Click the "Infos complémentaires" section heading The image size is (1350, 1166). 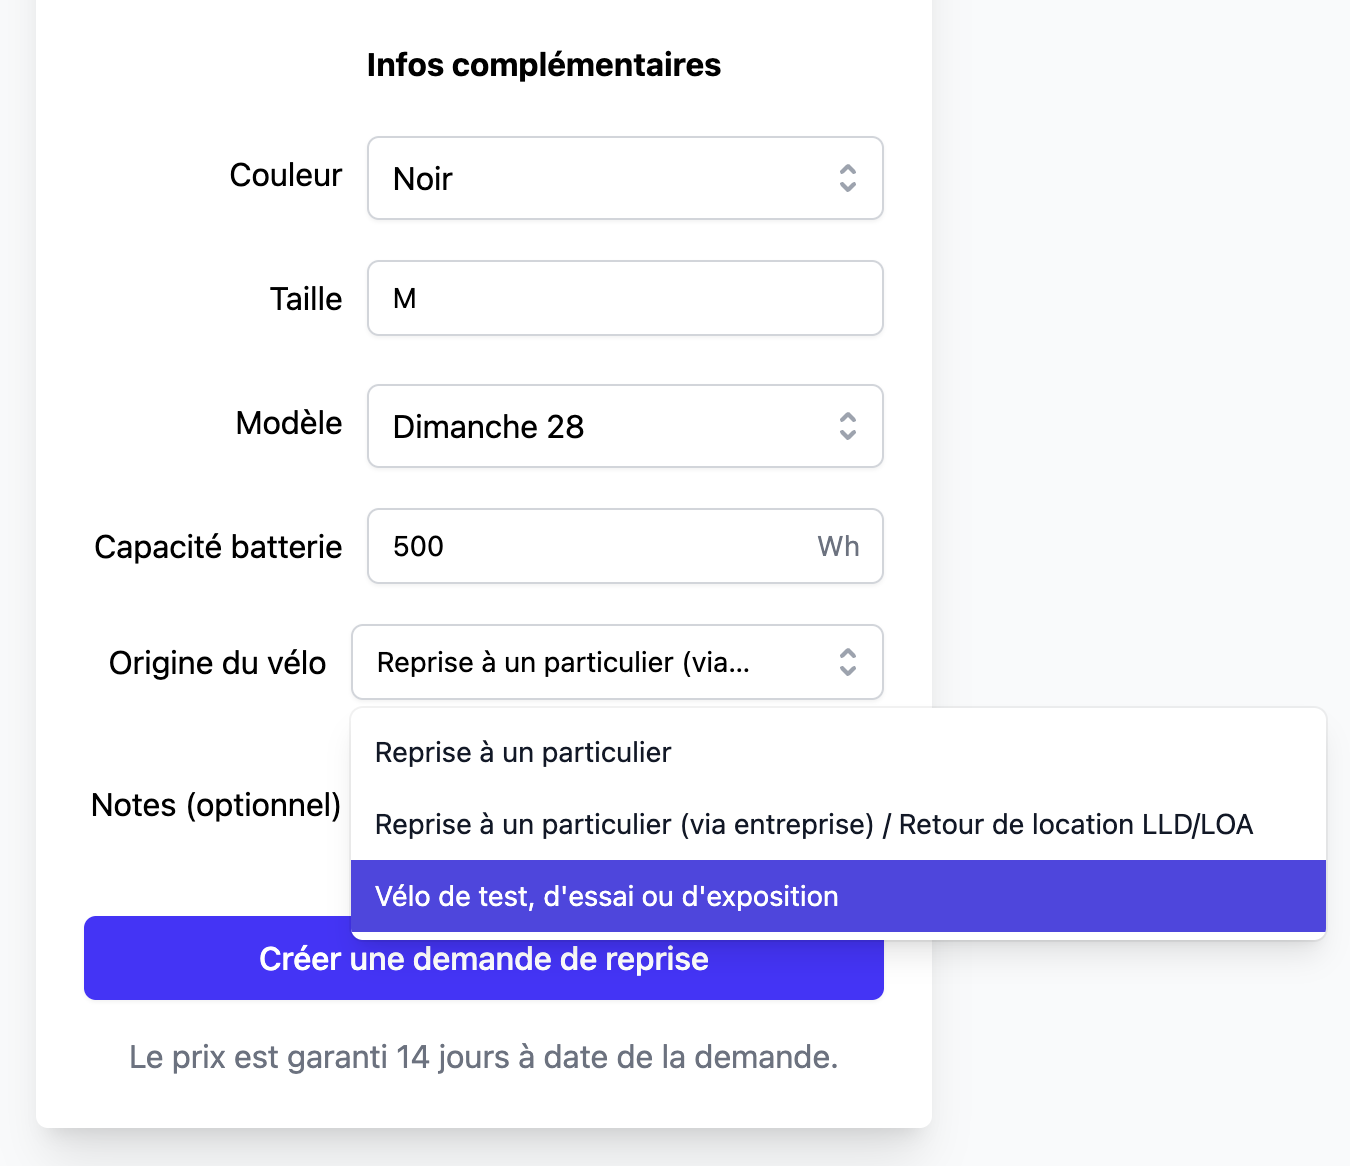coord(544,65)
